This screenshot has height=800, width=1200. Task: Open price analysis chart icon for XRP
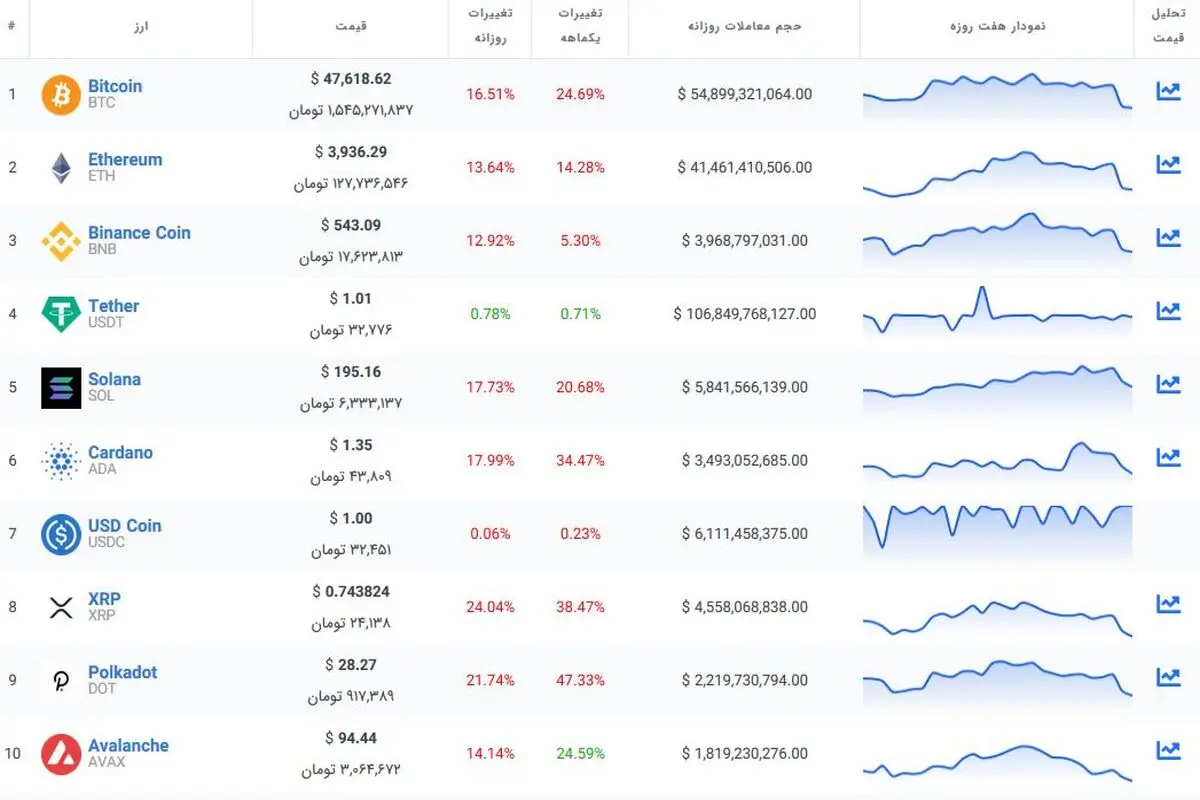click(x=1167, y=603)
